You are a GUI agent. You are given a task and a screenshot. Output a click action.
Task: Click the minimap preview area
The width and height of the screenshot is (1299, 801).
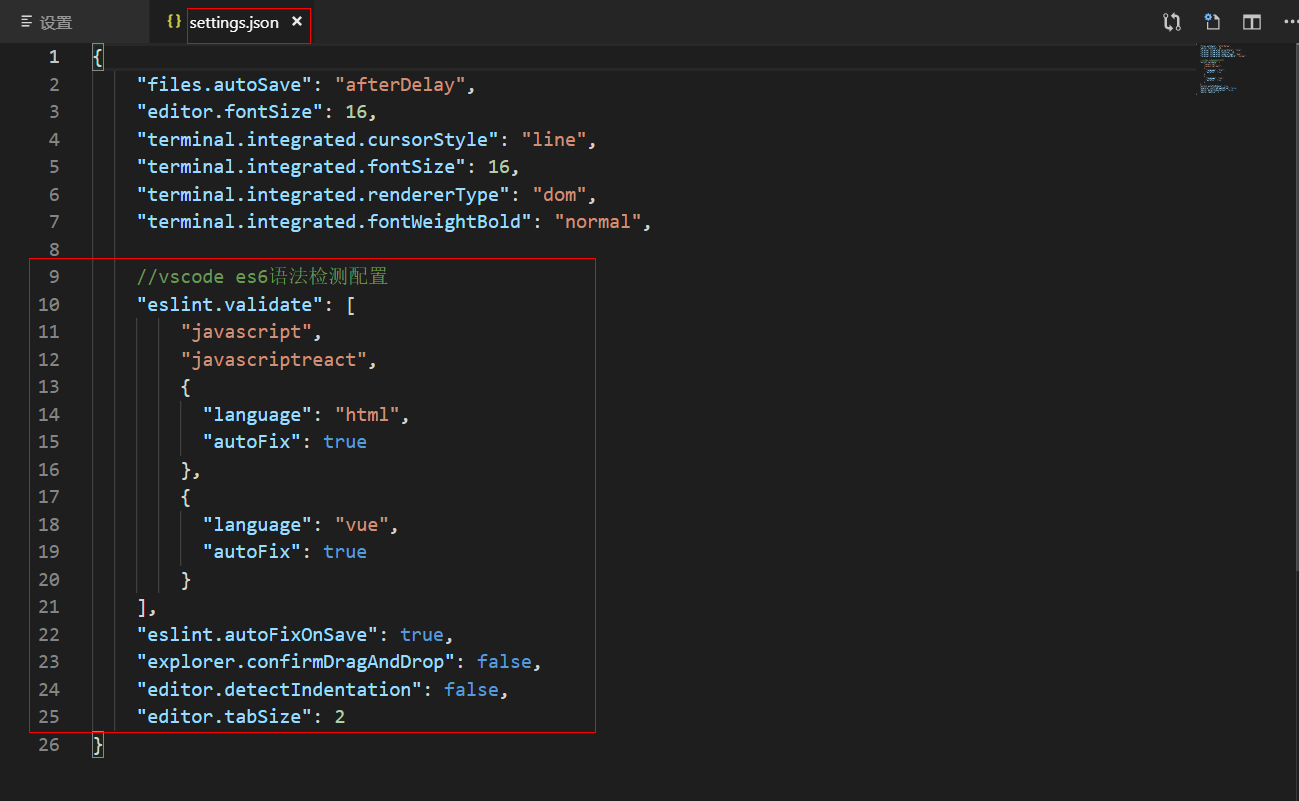coord(1220,70)
